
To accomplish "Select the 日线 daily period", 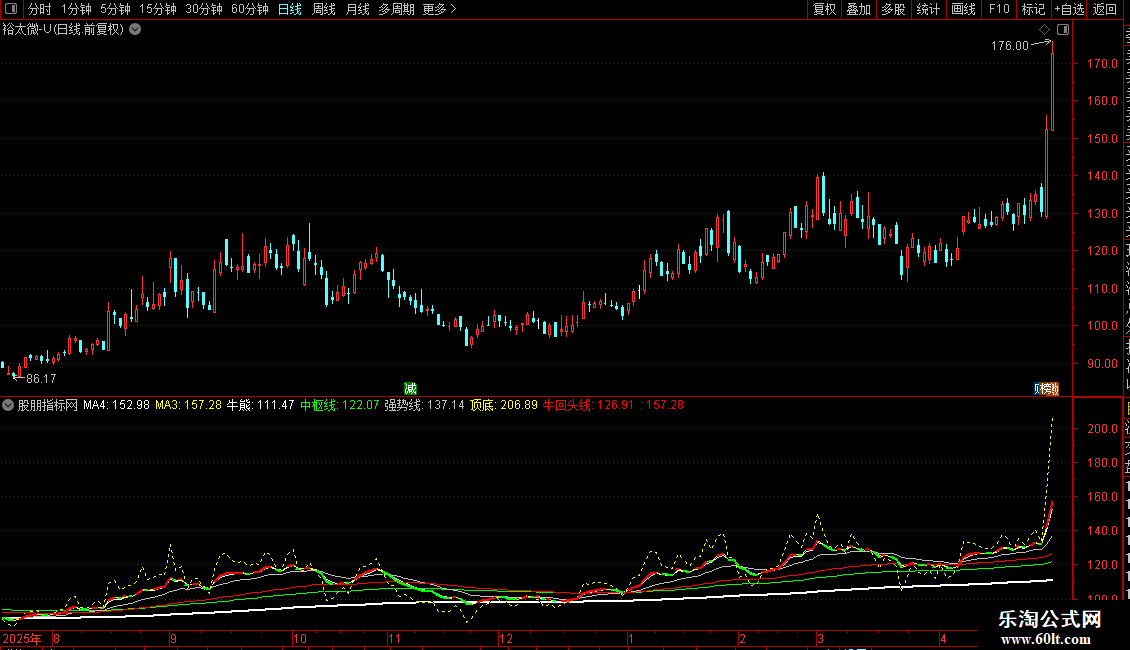I will point(290,9).
